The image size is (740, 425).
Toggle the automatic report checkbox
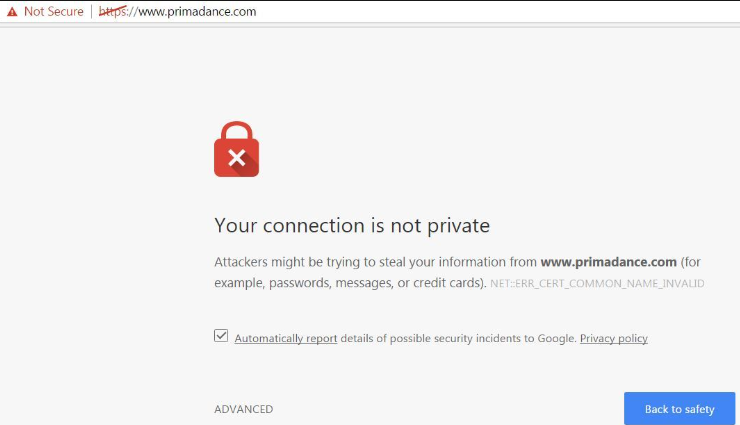click(221, 337)
